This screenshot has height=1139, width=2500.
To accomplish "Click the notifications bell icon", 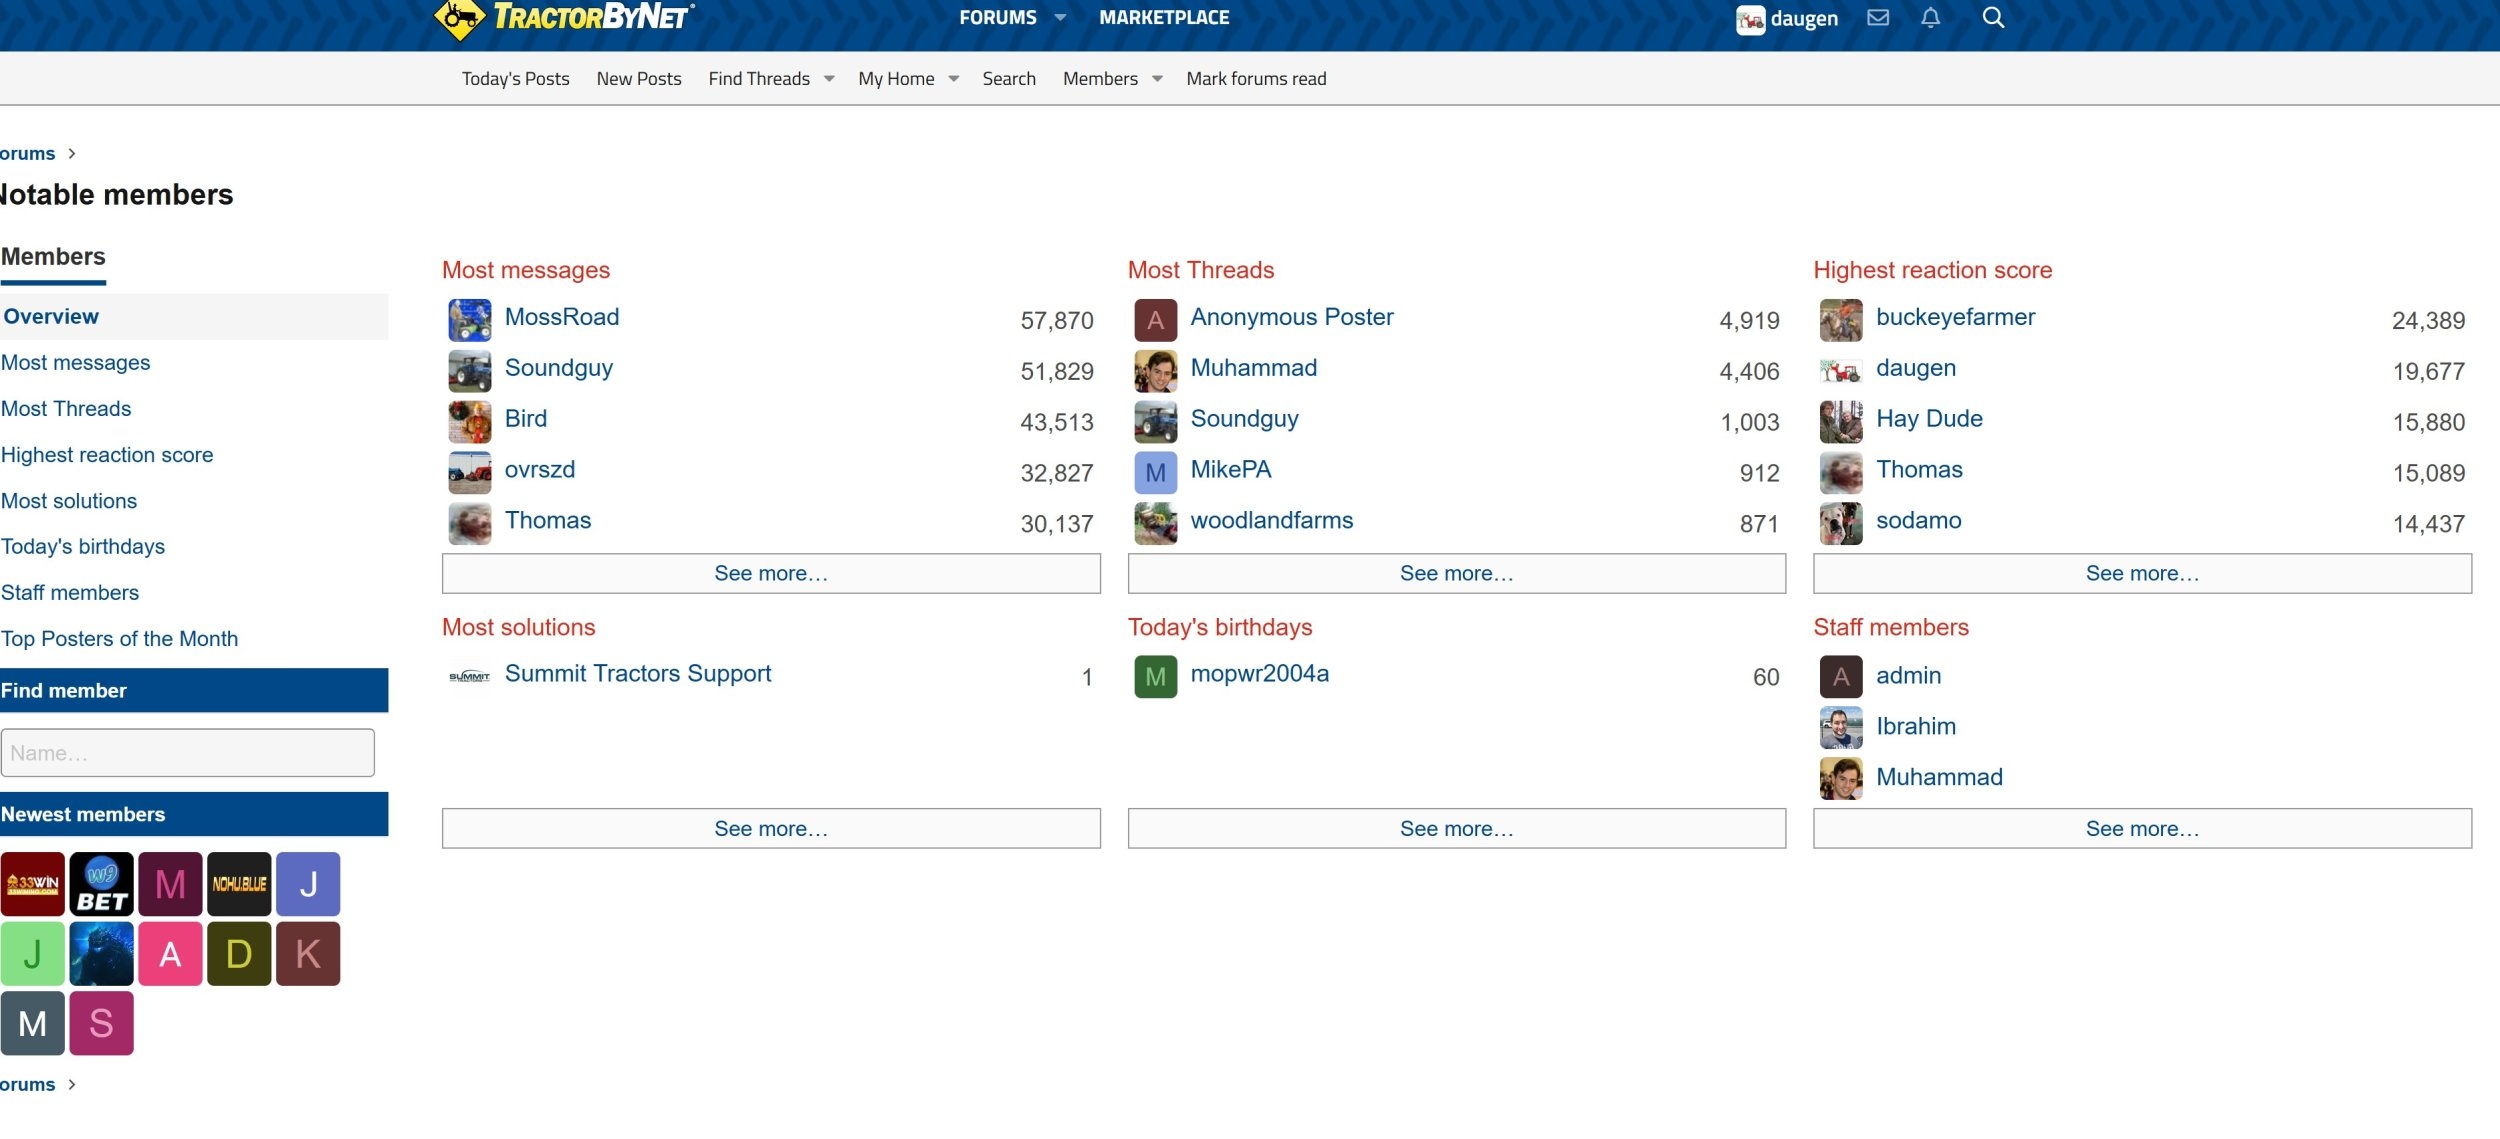I will tap(1930, 18).
